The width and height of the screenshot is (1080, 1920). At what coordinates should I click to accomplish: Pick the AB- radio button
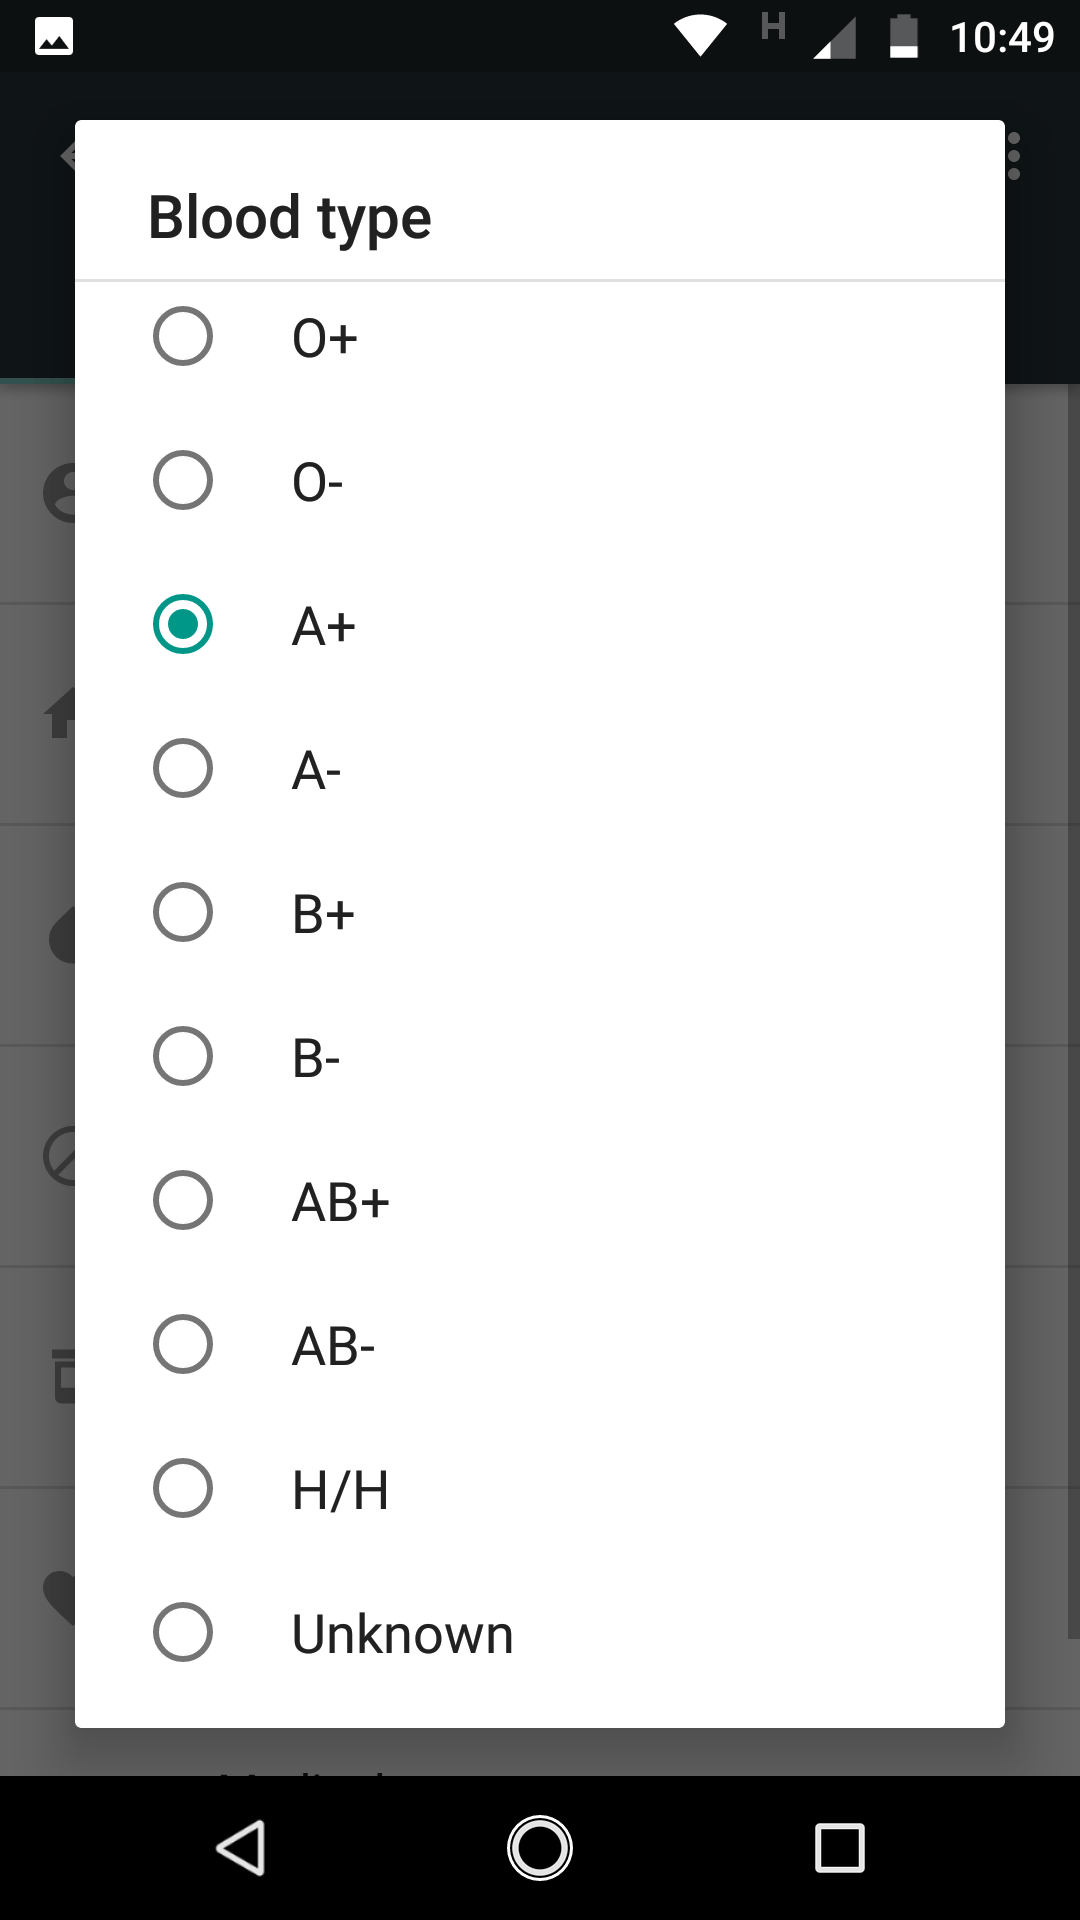tap(183, 1344)
